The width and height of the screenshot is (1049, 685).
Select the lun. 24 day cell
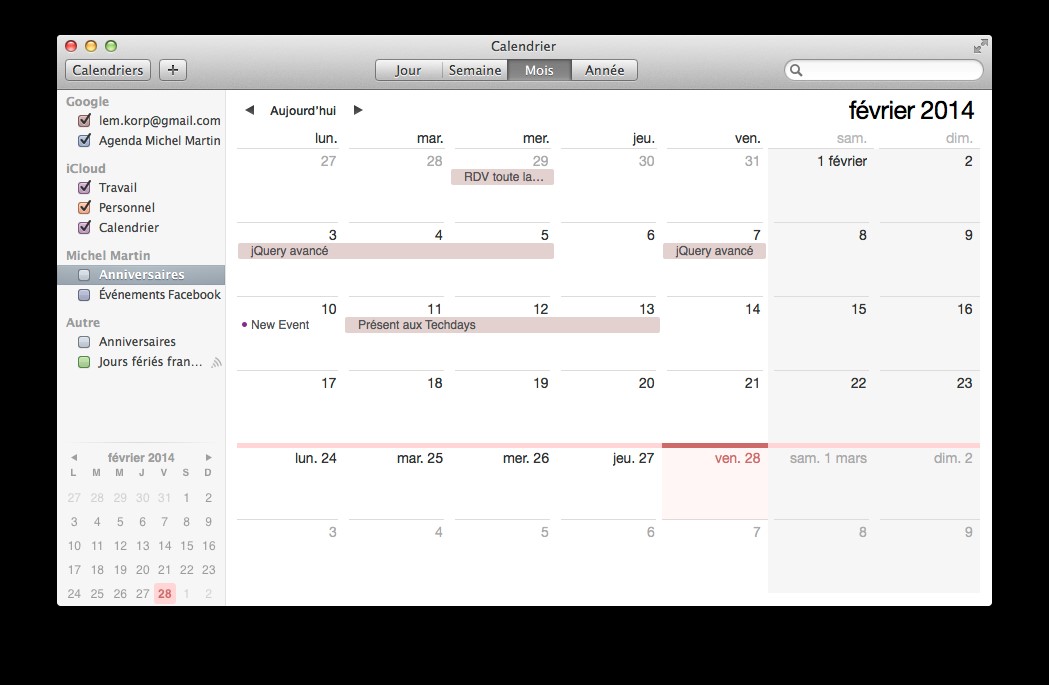tap(290, 482)
